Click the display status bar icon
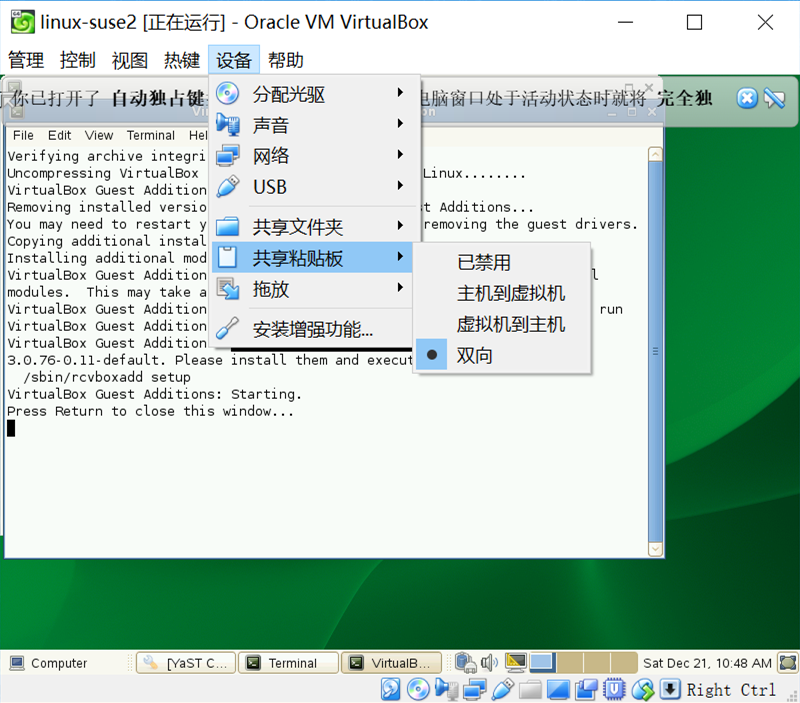 click(558, 689)
